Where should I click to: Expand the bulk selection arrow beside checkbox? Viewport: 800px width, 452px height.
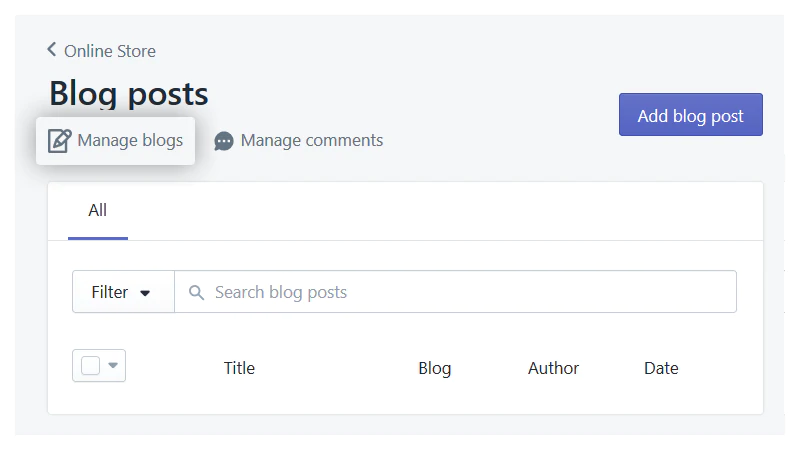pos(113,366)
